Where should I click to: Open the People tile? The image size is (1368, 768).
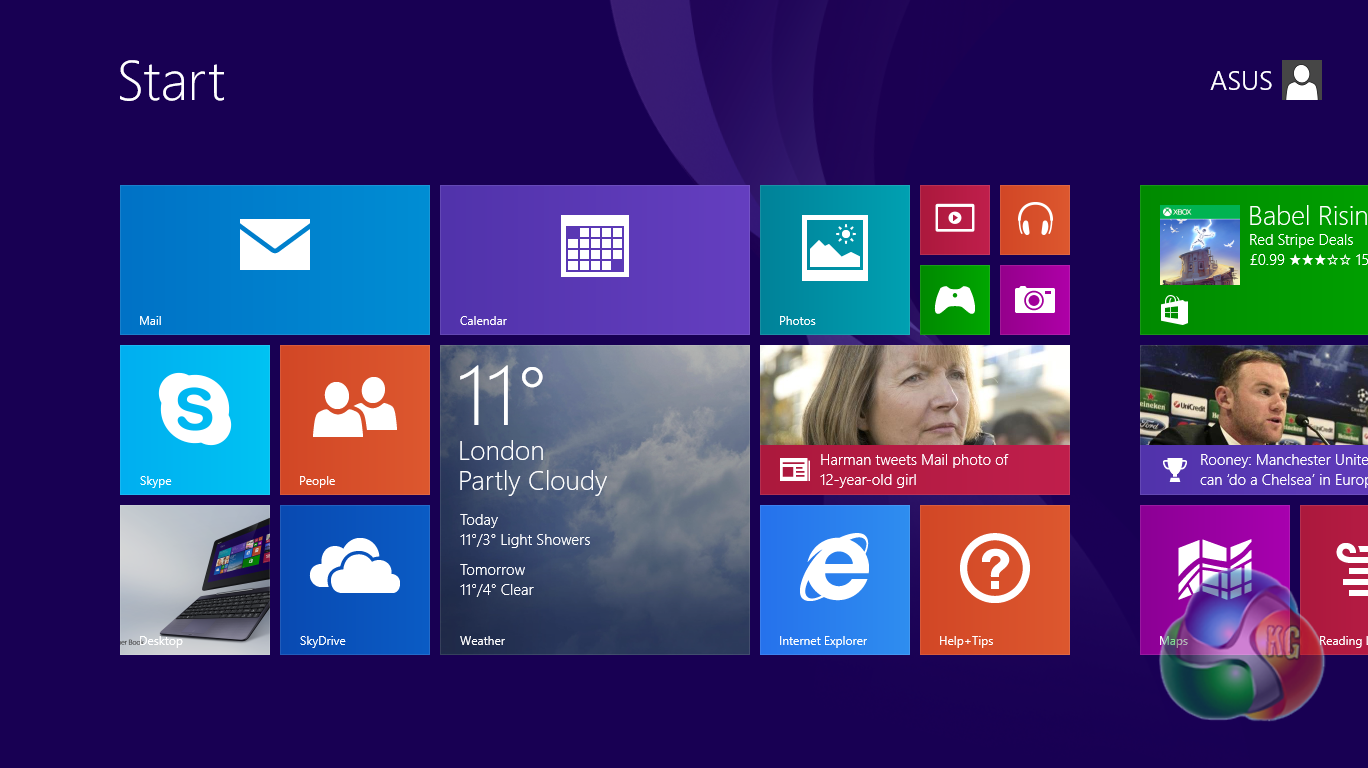point(355,420)
